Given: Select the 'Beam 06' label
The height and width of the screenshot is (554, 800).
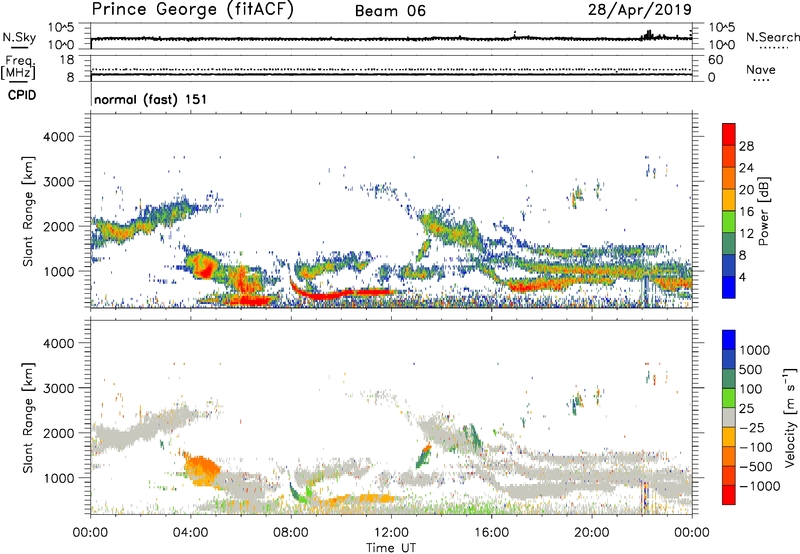Looking at the screenshot, I should pyautogui.click(x=390, y=11).
